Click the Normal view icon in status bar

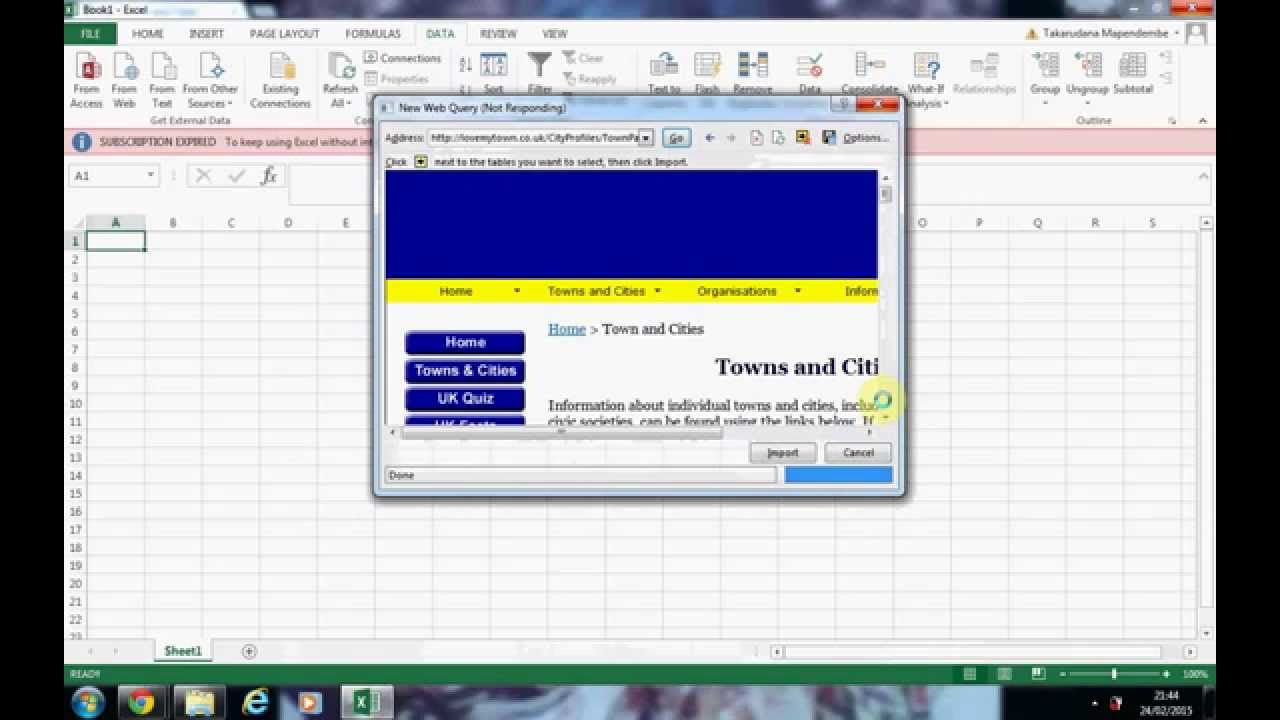[969, 674]
